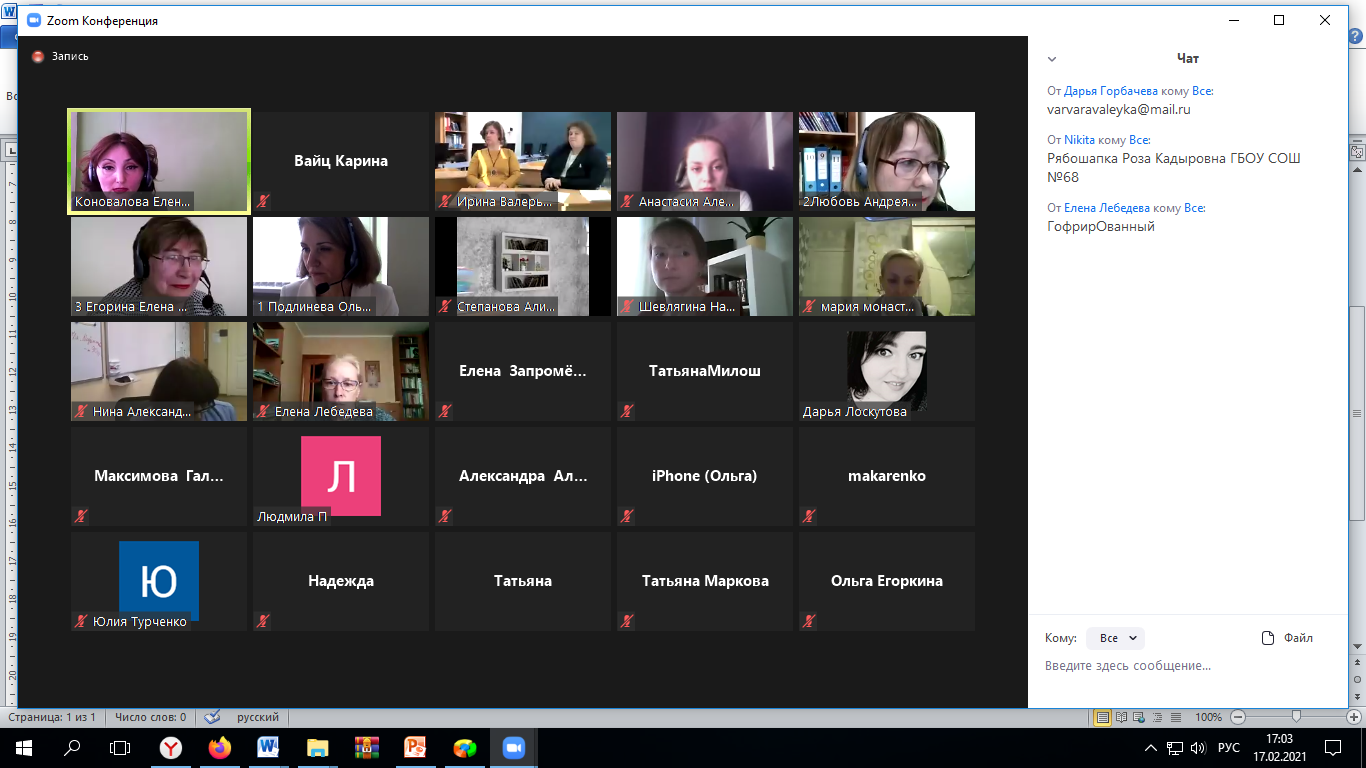Click the sender name Дарья Горбачева in chat
Image resolution: width=1366 pixels, height=768 pixels.
pos(1111,91)
